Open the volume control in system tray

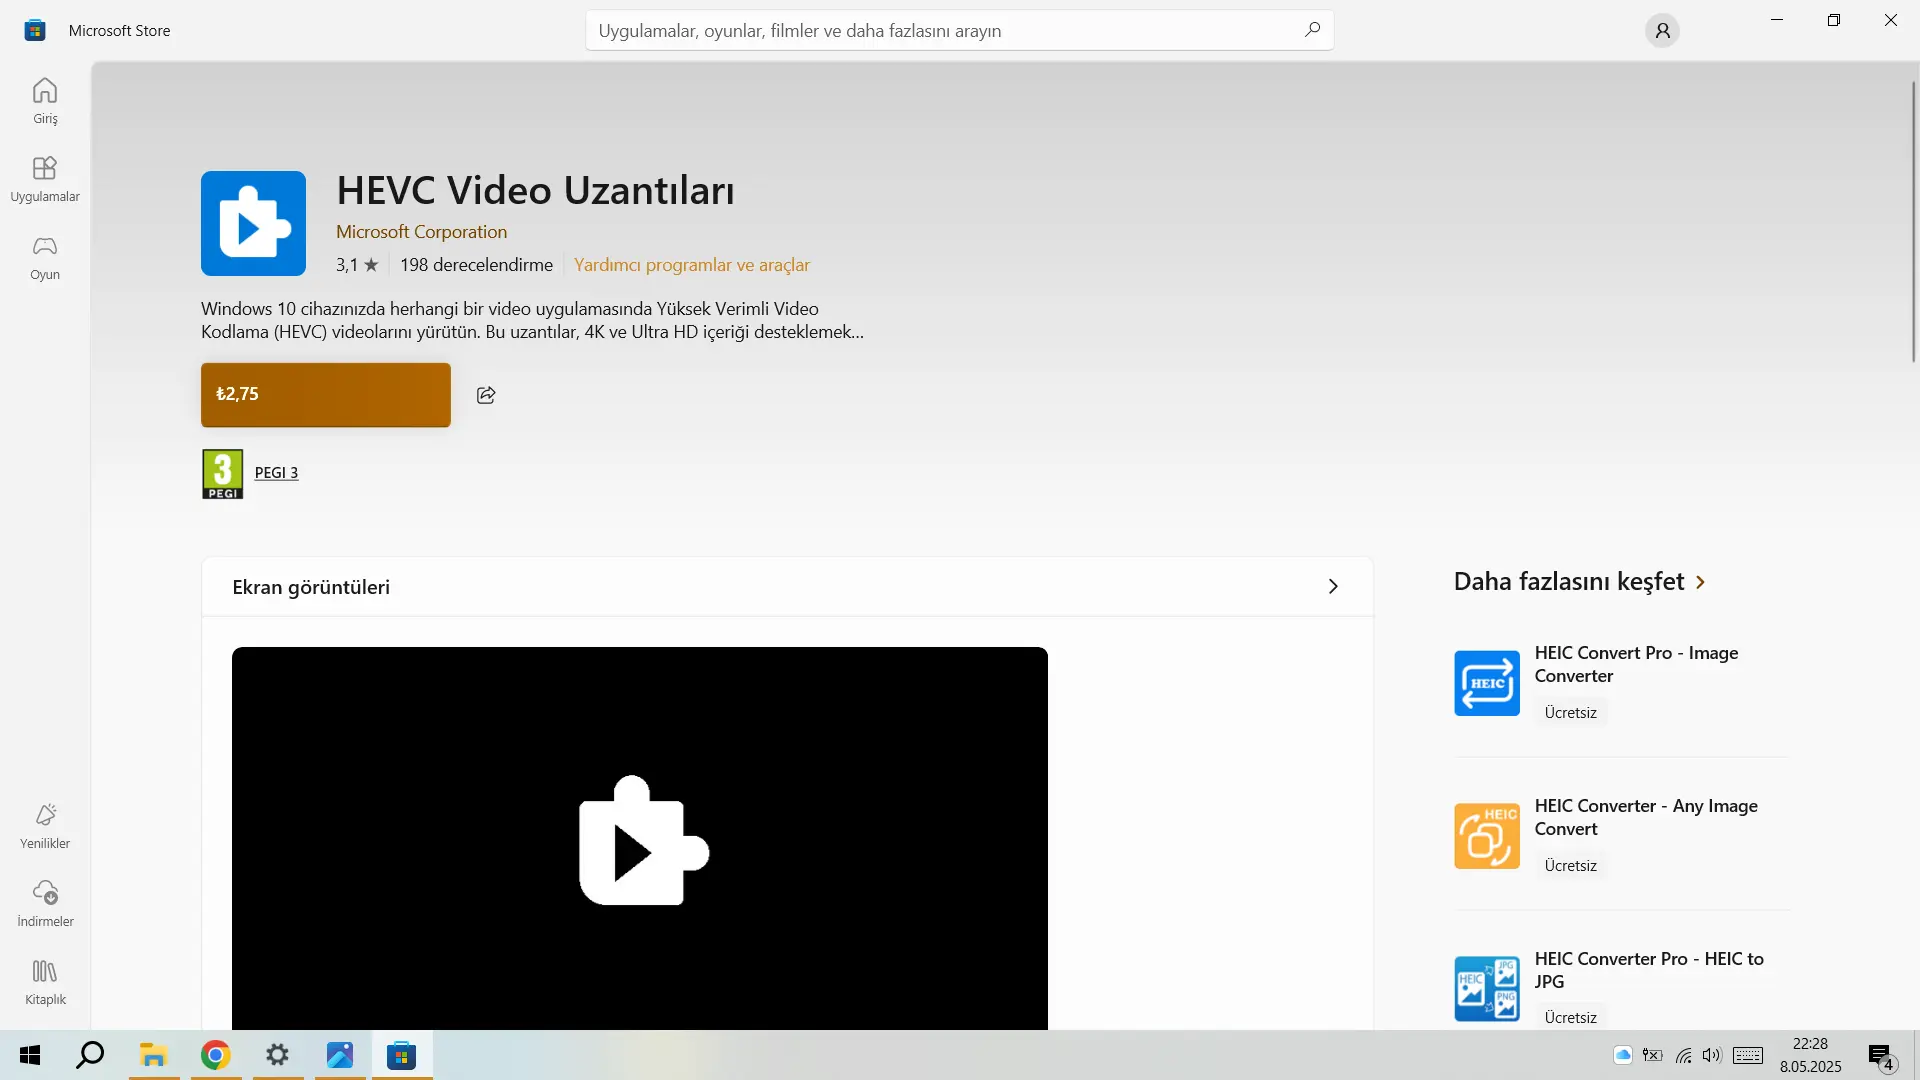(x=1712, y=1055)
